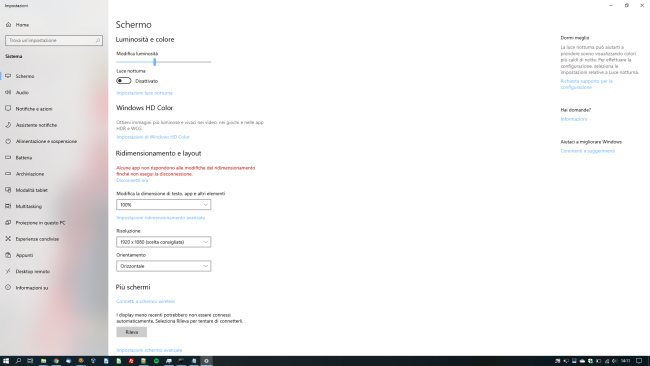Click Connetti a schermo wireless link
This screenshot has width=650, height=366.
pyautogui.click(x=146, y=301)
